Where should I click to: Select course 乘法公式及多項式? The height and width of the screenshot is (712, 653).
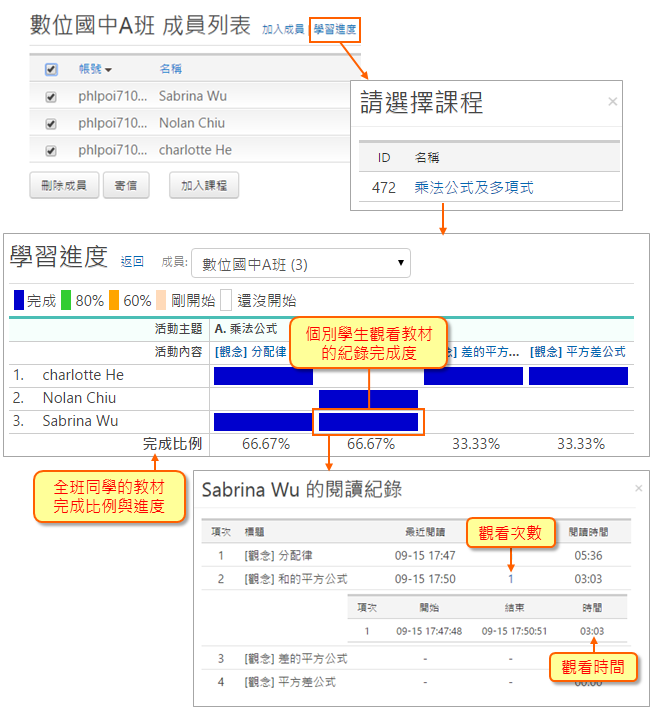(x=473, y=187)
